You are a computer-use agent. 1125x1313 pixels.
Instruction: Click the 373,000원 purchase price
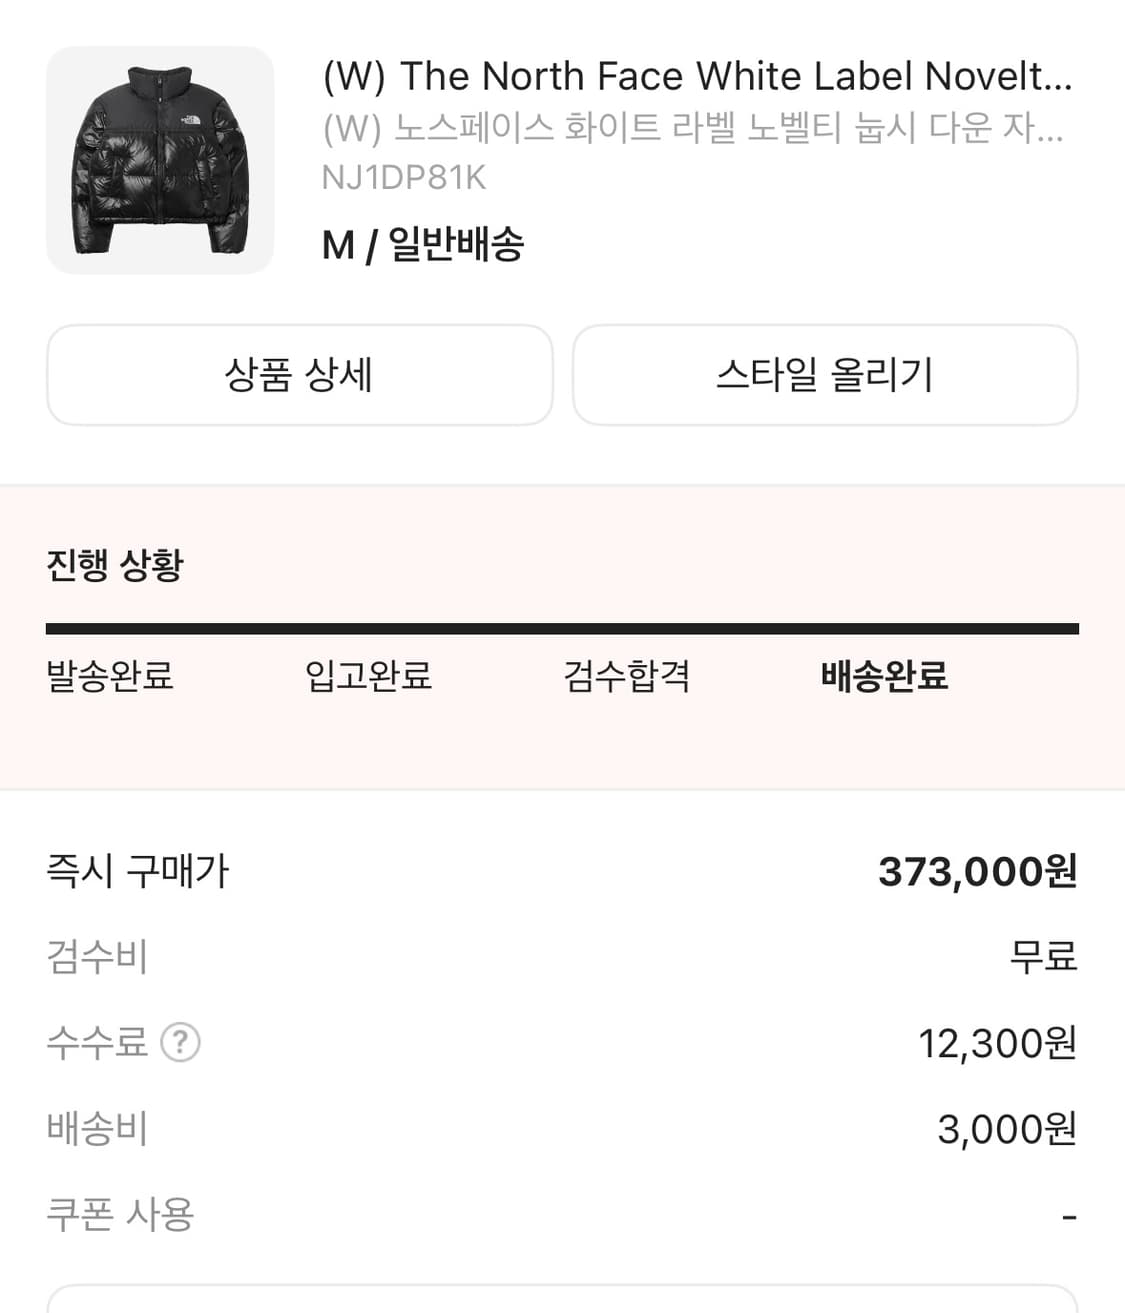click(x=977, y=872)
